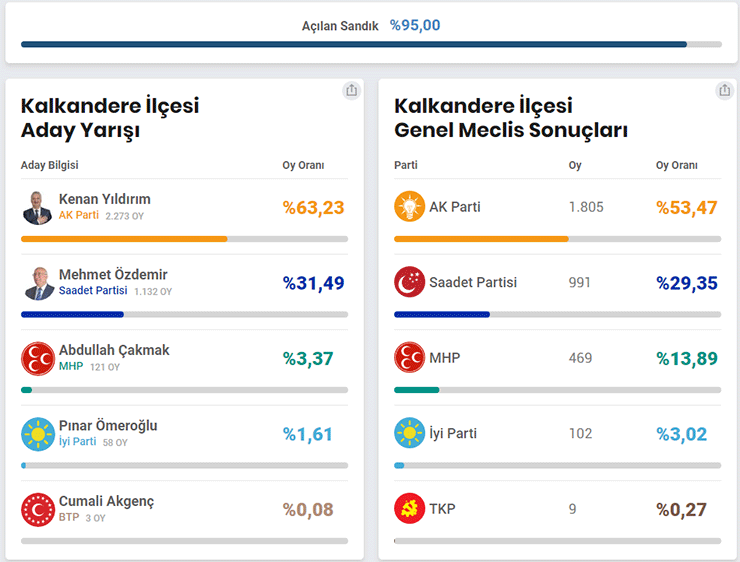This screenshot has width=740, height=562.
Task: Click MHP logo in council results
Action: 410,358
